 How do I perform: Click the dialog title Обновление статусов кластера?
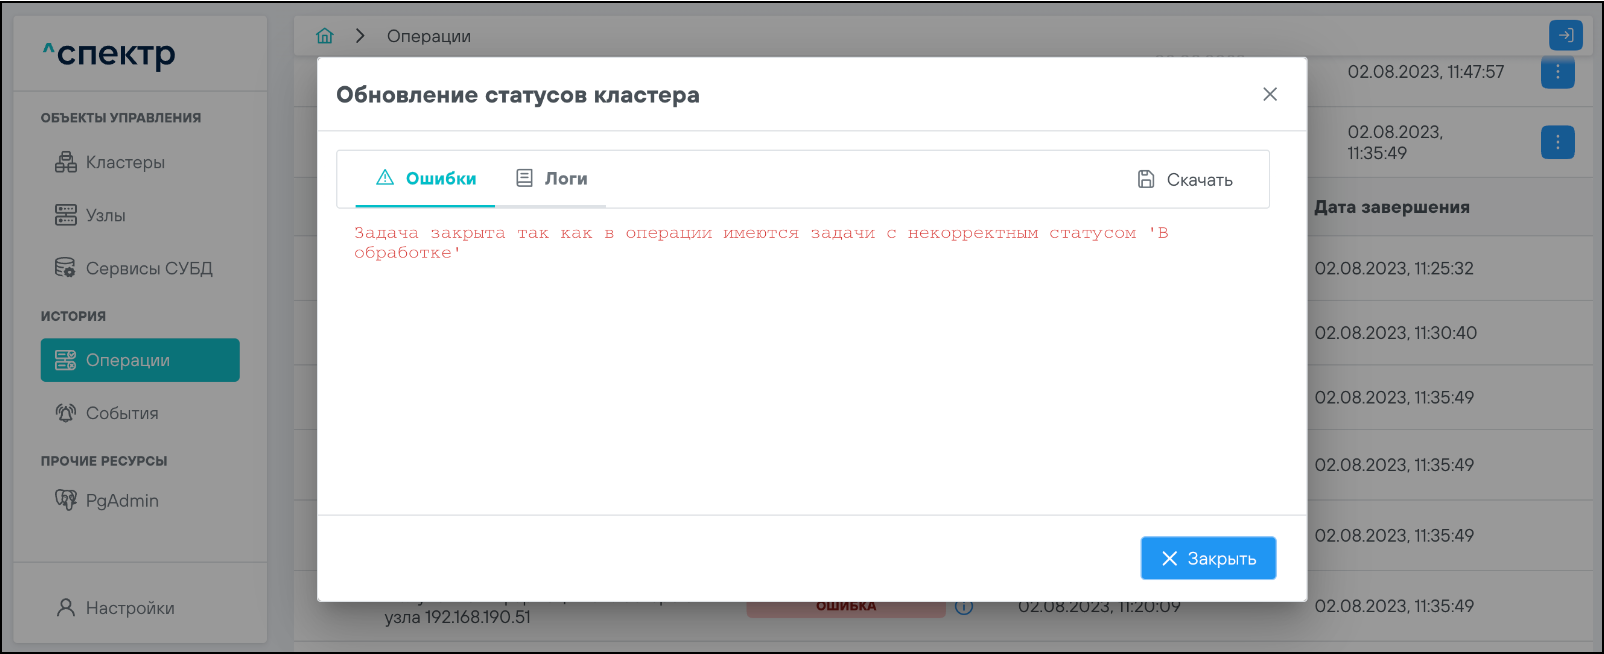518,95
